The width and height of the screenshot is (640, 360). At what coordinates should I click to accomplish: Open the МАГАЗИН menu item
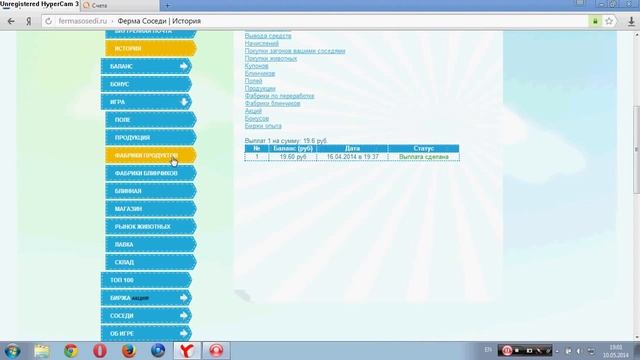(x=151, y=209)
